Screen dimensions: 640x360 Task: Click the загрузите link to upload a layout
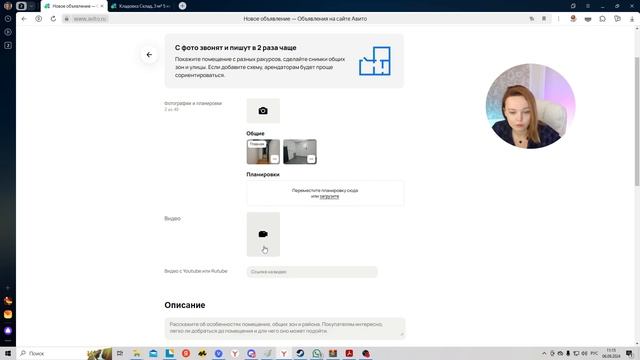(x=329, y=196)
